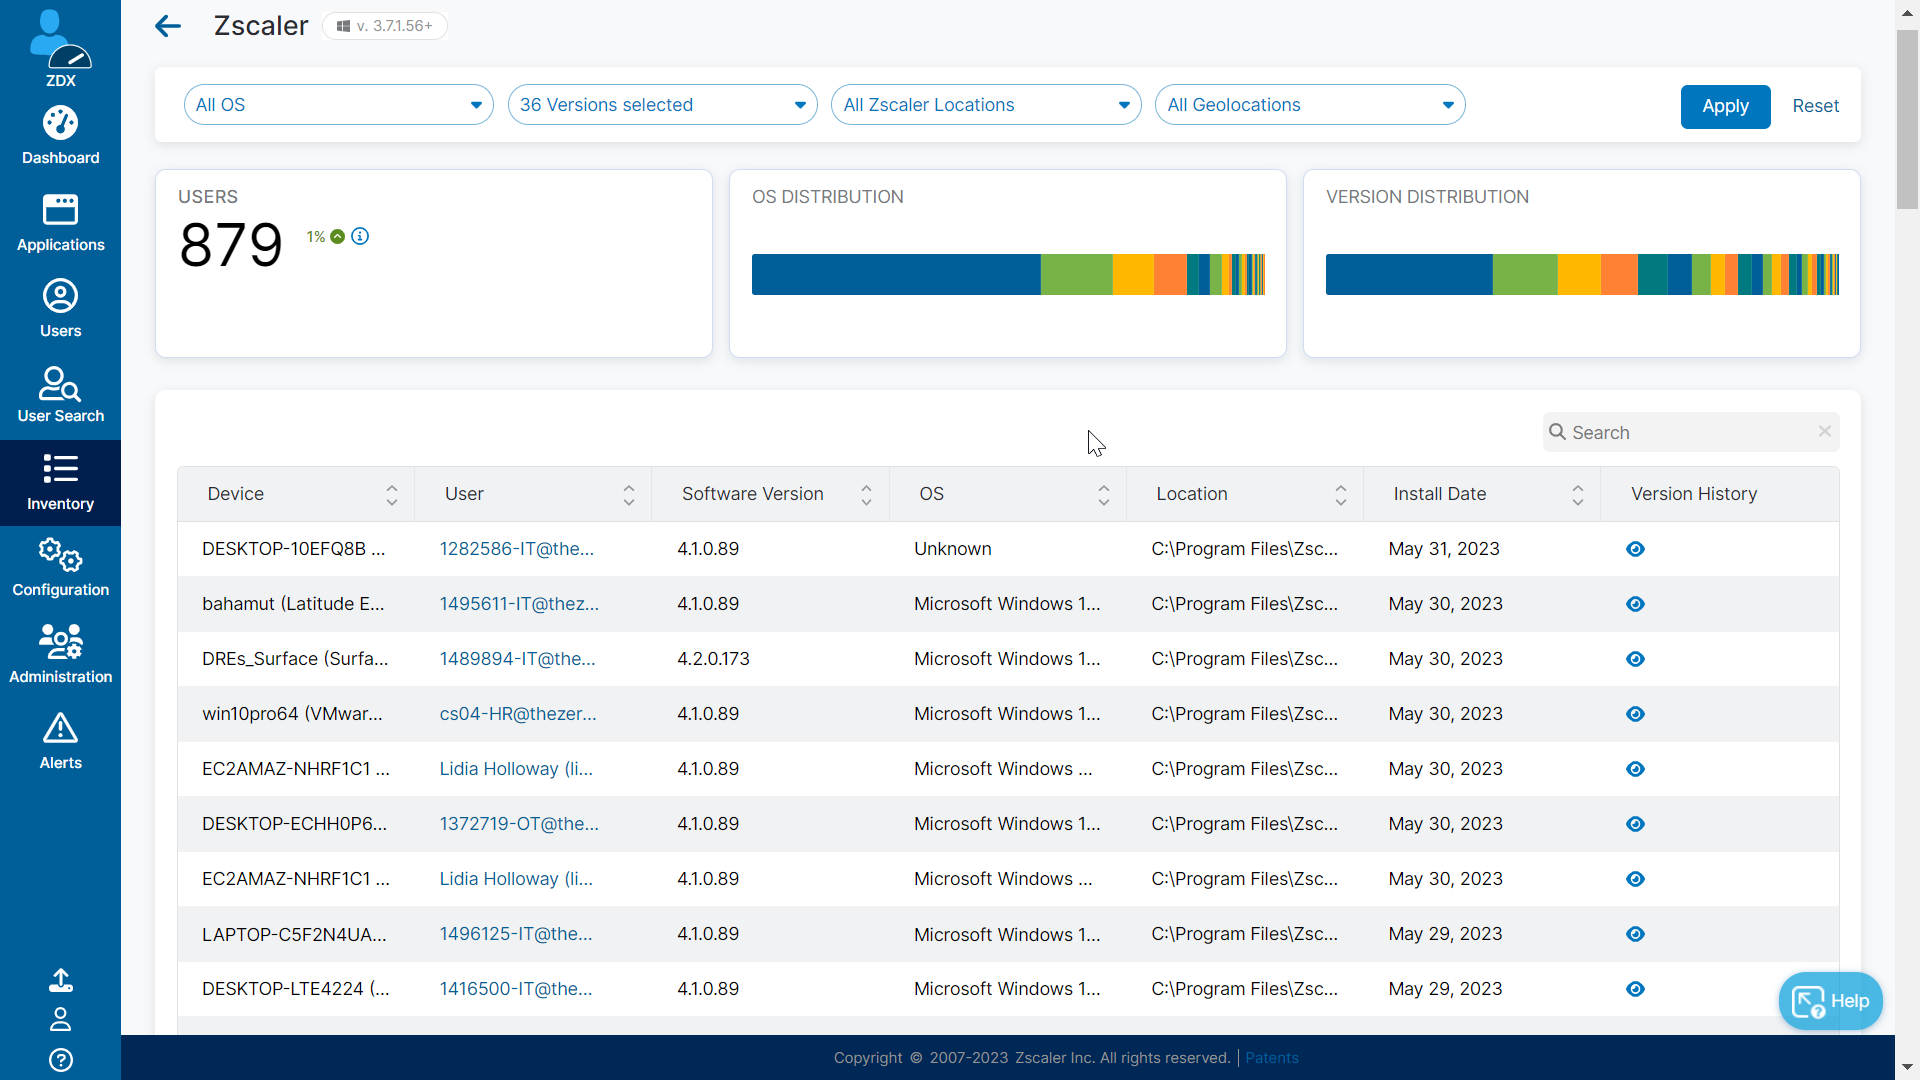The image size is (1920, 1080).
Task: Show version history for LAPTOP-C5F2N4UA row
Action: coord(1635,934)
